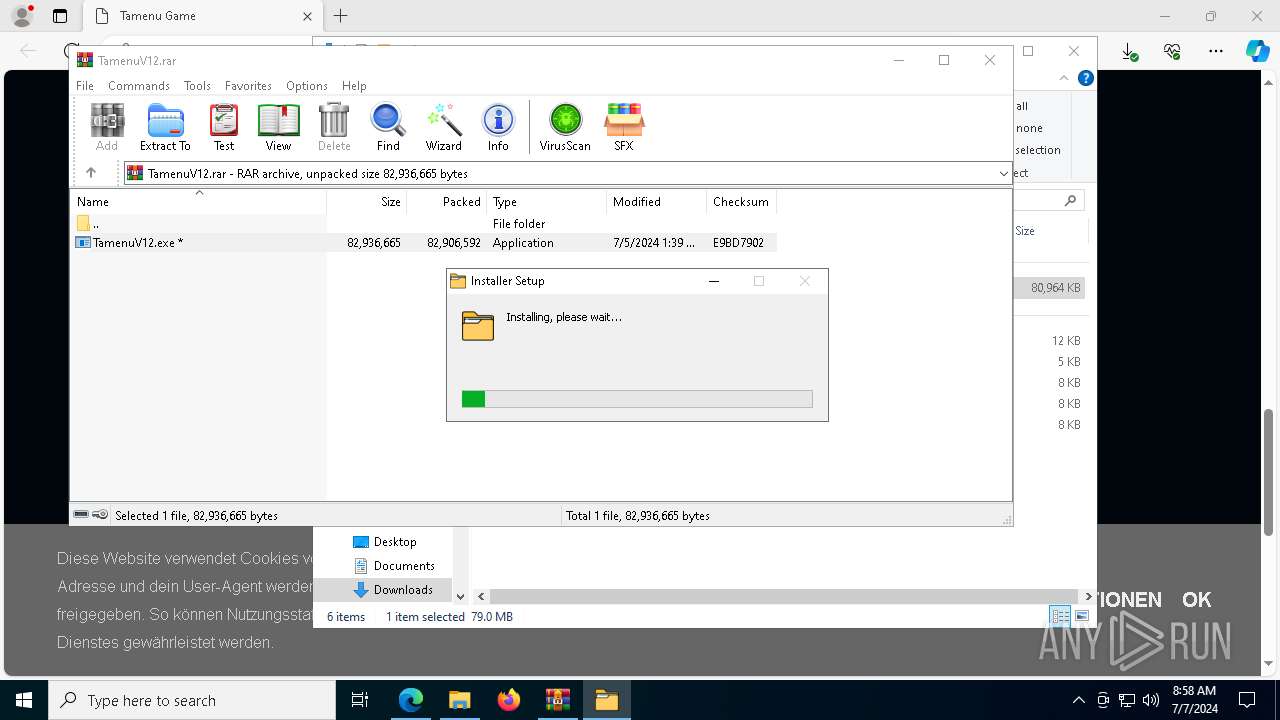Show hidden system tray icons
1280x720 pixels.
pyautogui.click(x=1078, y=700)
